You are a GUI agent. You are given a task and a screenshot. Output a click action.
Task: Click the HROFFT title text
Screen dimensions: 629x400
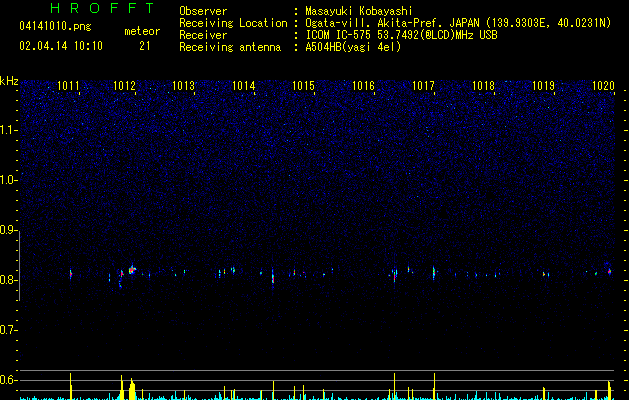click(x=102, y=8)
